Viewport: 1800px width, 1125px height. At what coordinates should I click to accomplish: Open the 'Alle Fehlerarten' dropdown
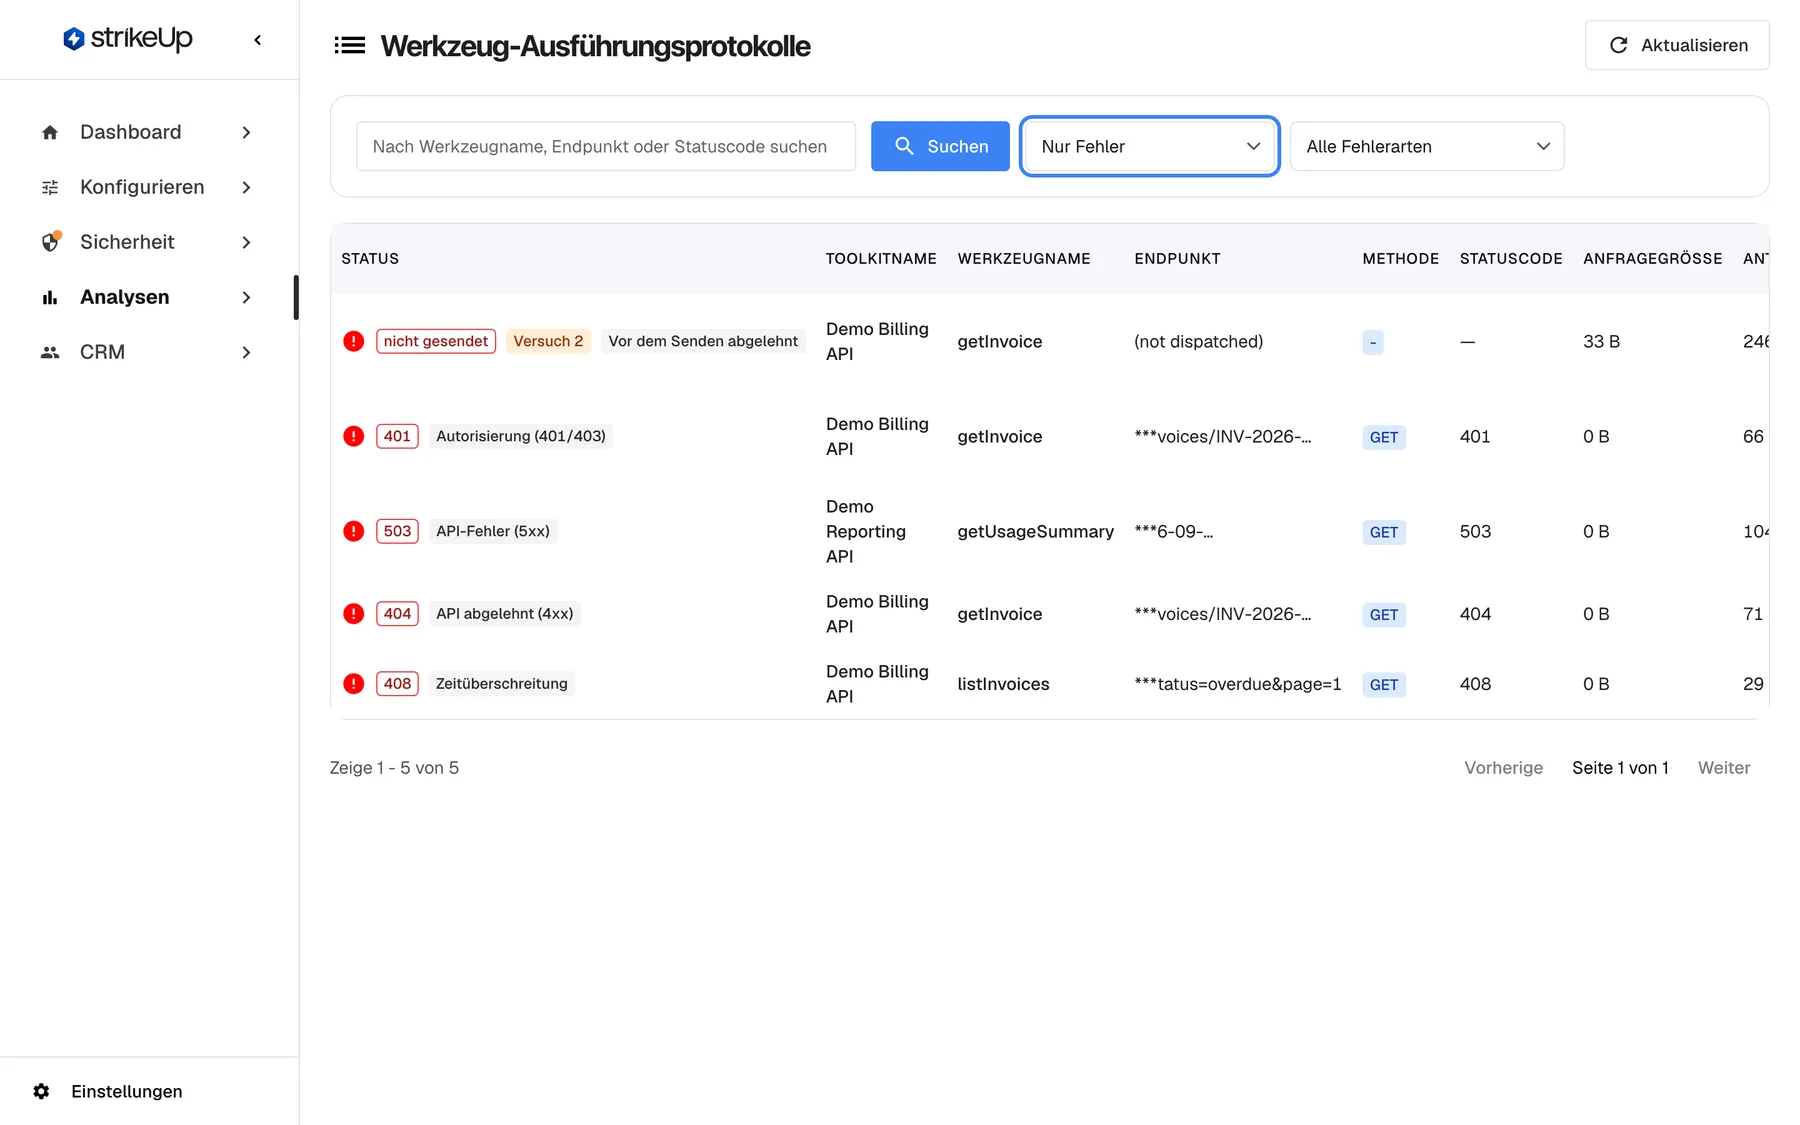(1427, 146)
